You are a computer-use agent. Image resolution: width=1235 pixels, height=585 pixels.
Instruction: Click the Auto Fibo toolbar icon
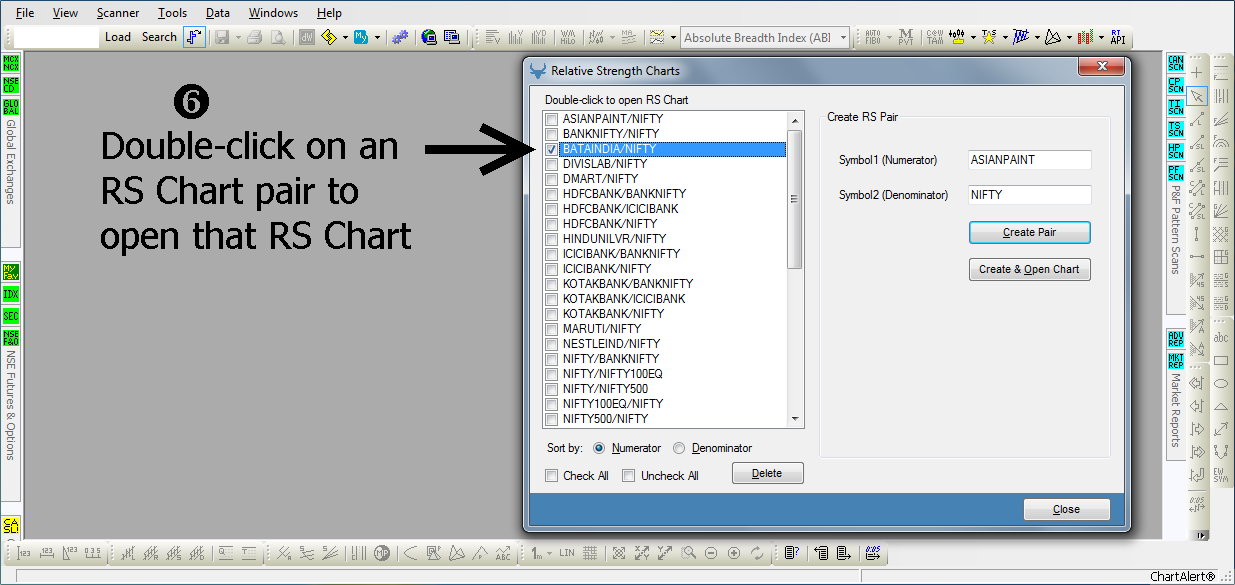[873, 37]
